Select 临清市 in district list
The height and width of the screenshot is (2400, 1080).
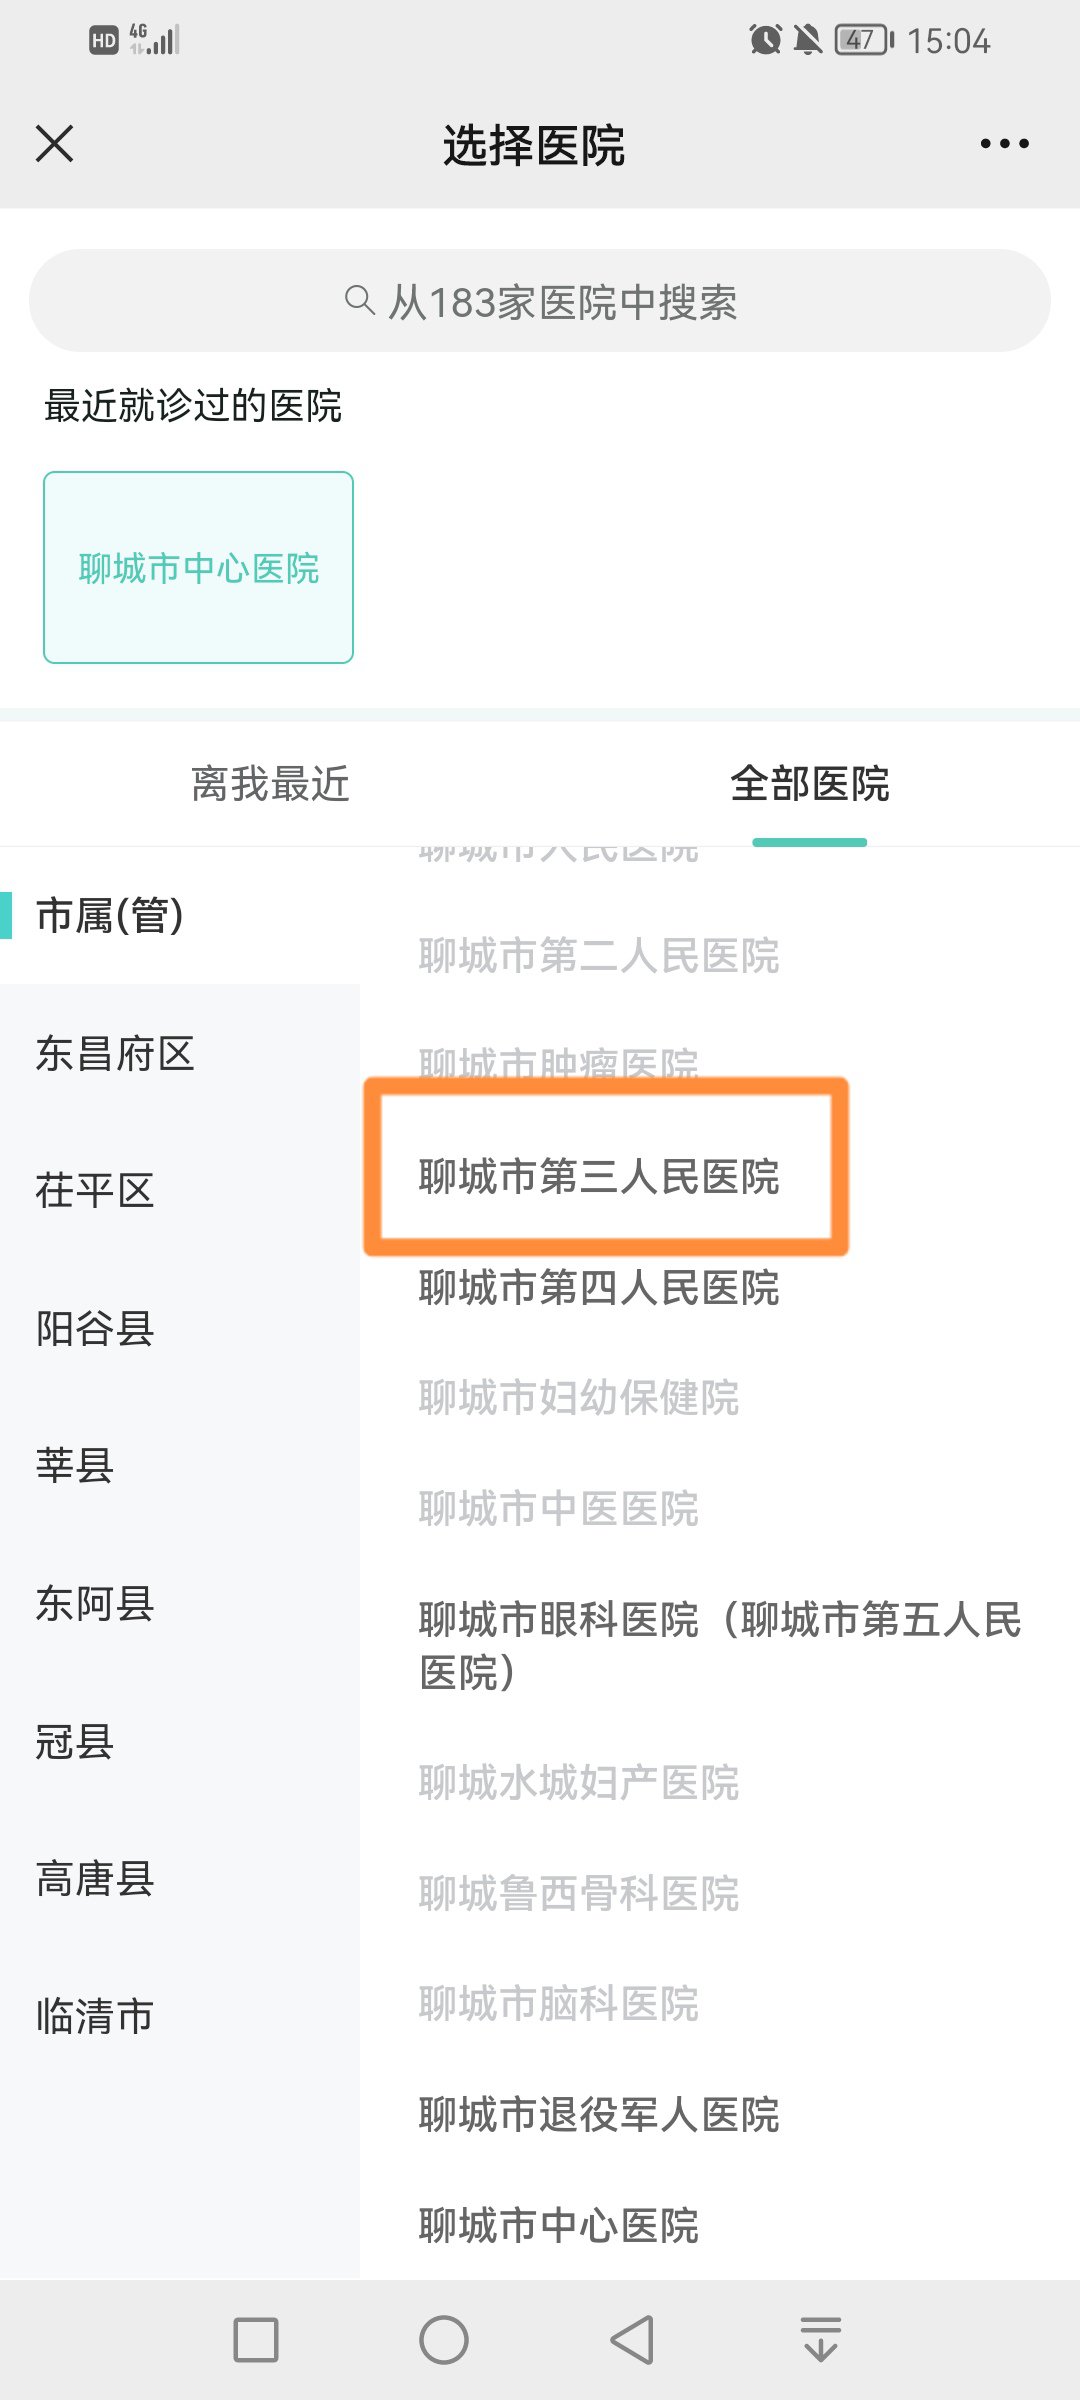95,2016
